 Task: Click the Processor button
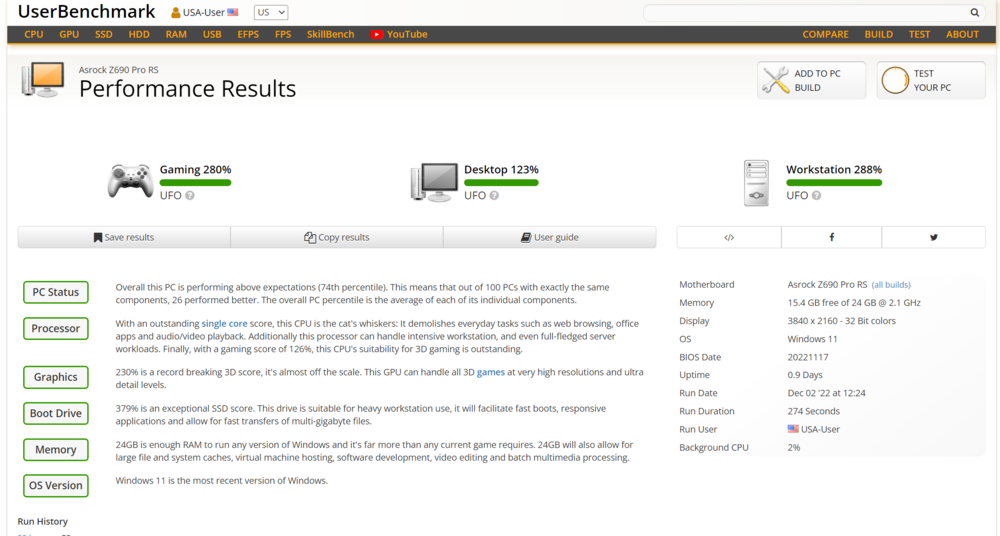(55, 329)
